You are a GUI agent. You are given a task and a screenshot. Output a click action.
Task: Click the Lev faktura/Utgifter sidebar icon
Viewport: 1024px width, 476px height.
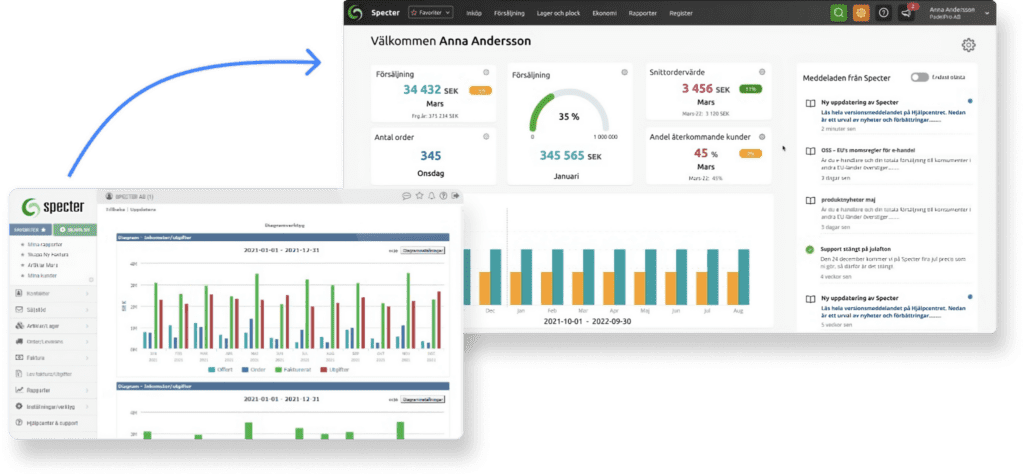click(20, 374)
